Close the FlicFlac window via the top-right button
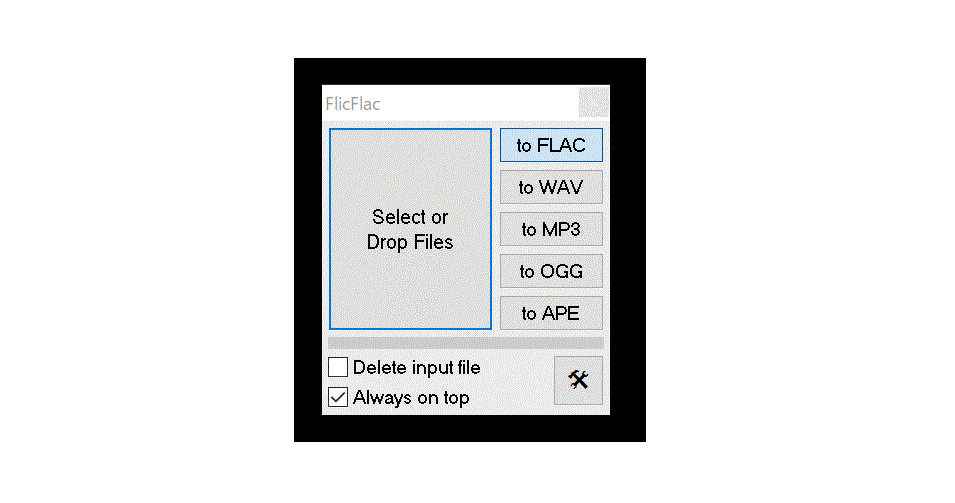955x503 pixels. pyautogui.click(x=593, y=102)
